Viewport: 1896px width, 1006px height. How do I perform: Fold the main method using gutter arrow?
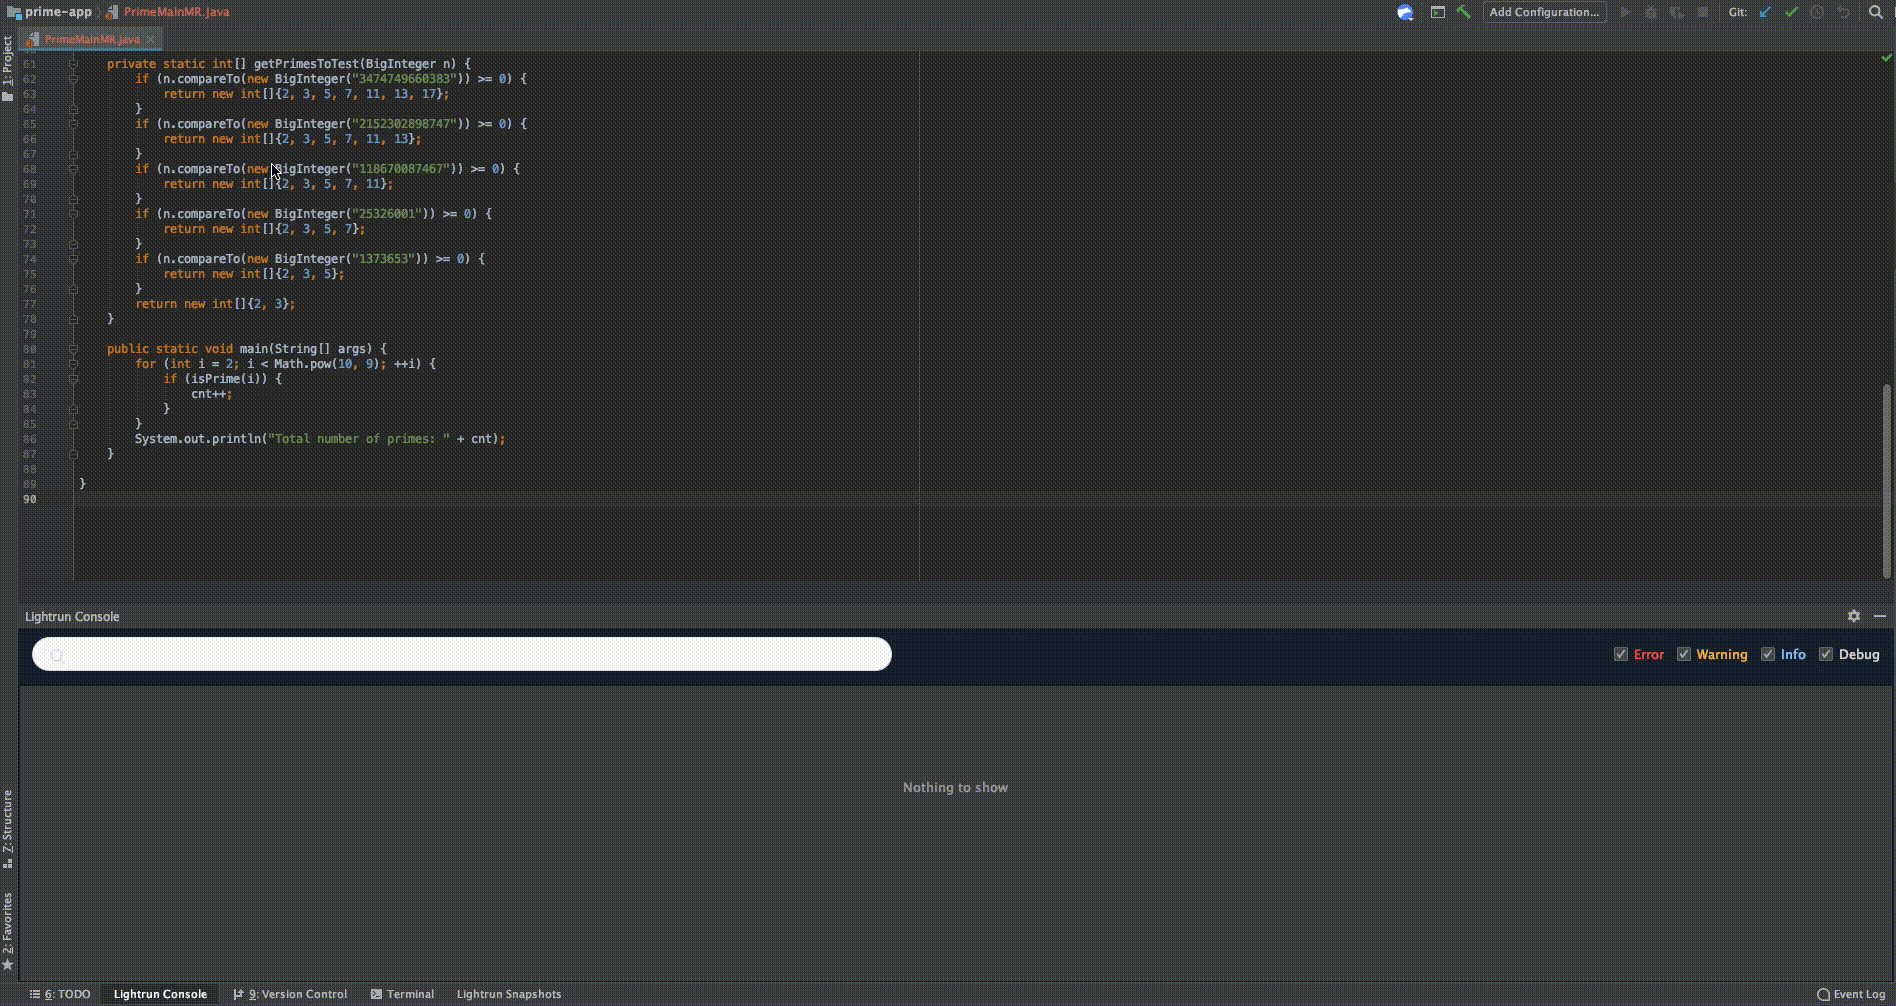[72, 348]
